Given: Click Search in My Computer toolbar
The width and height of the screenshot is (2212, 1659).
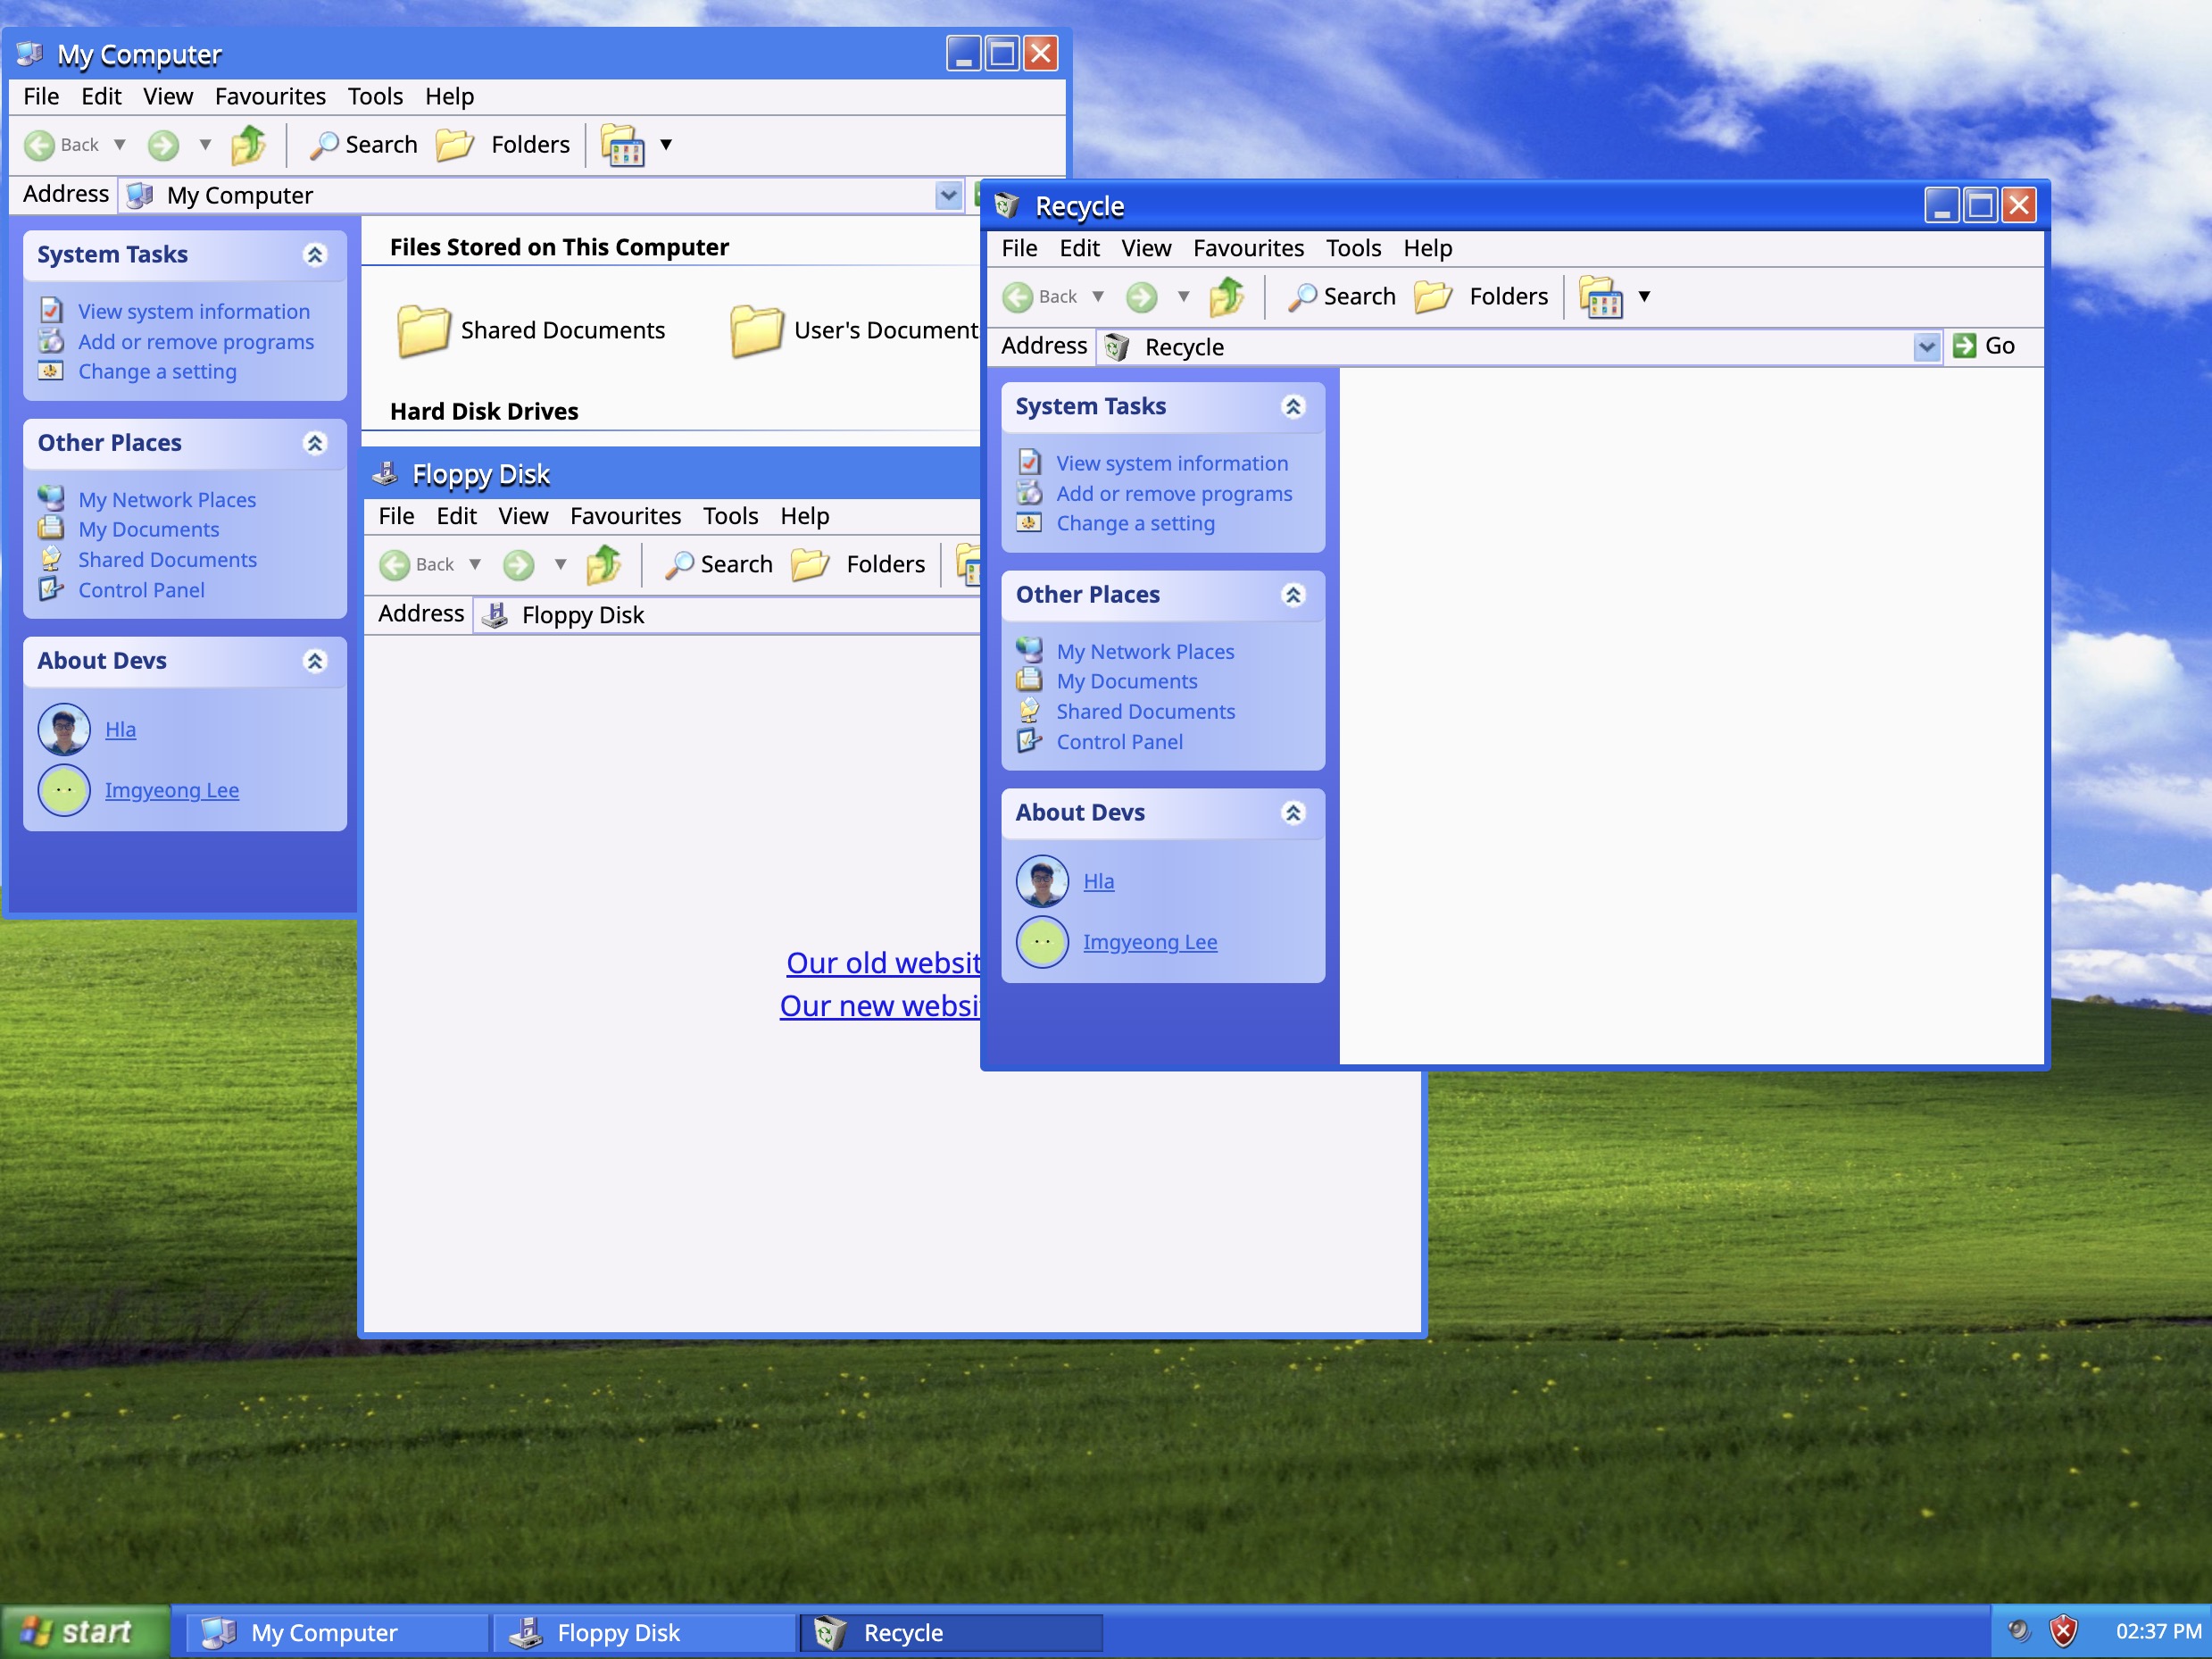Looking at the screenshot, I should 364,145.
